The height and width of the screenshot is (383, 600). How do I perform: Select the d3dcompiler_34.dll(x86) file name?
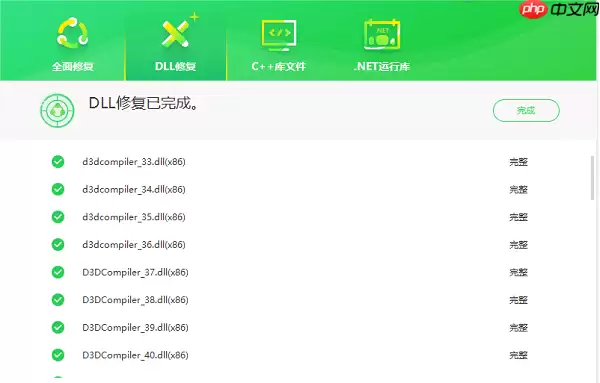pos(134,189)
